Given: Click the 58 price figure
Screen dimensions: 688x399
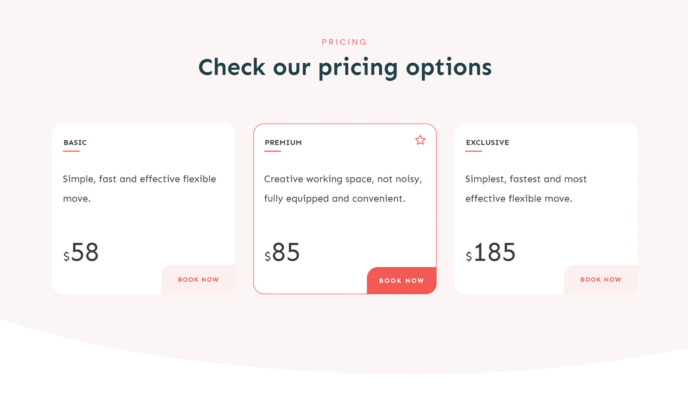Looking at the screenshot, I should (85, 252).
